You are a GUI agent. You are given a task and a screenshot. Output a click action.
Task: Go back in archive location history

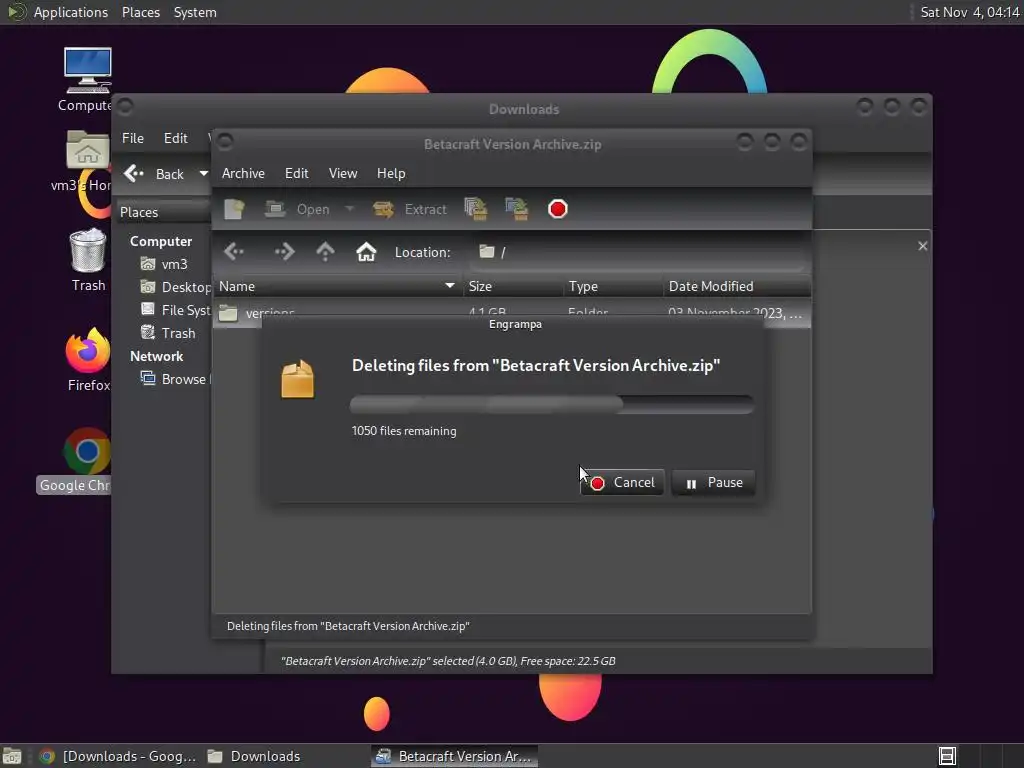point(234,251)
